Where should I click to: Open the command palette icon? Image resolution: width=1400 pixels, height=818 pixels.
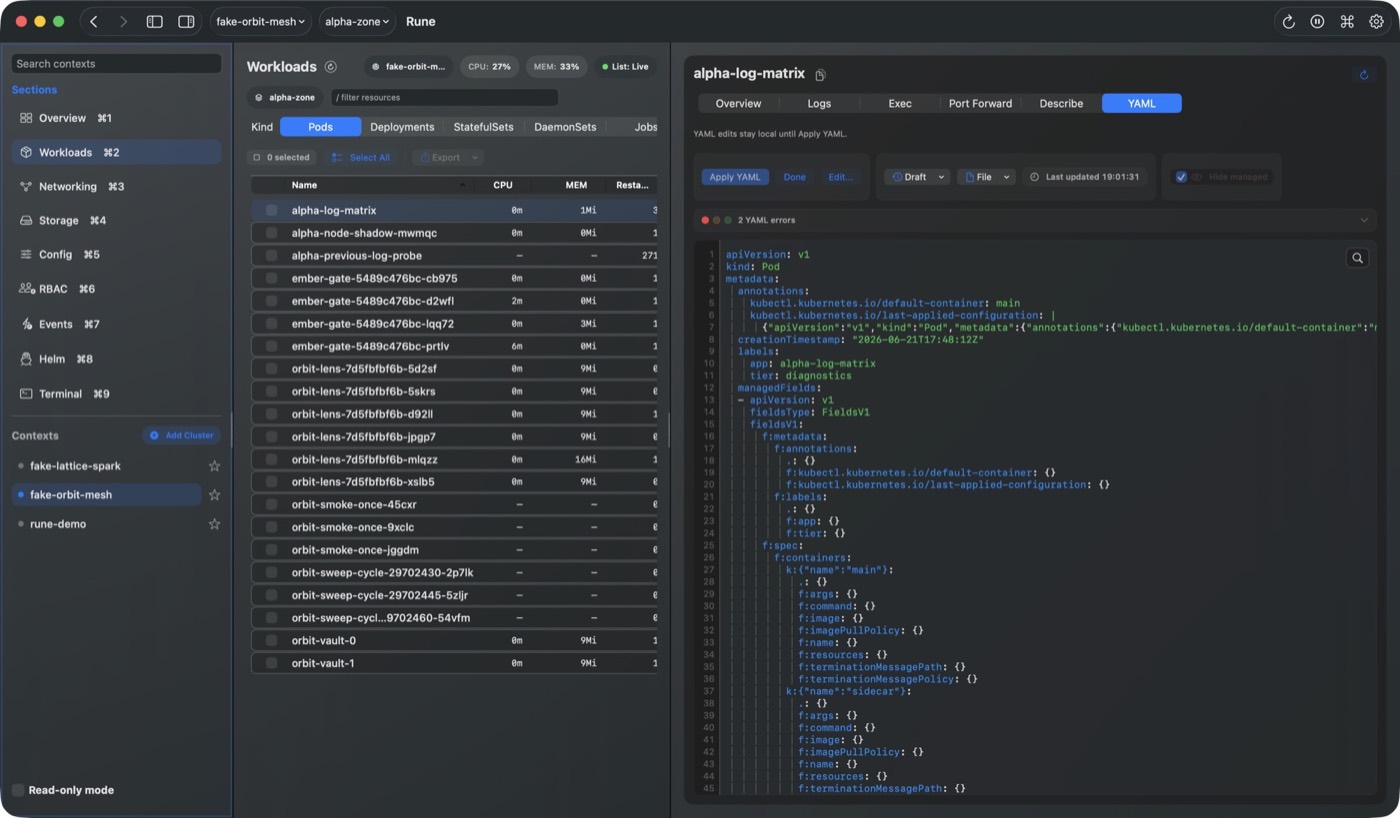(x=1347, y=21)
